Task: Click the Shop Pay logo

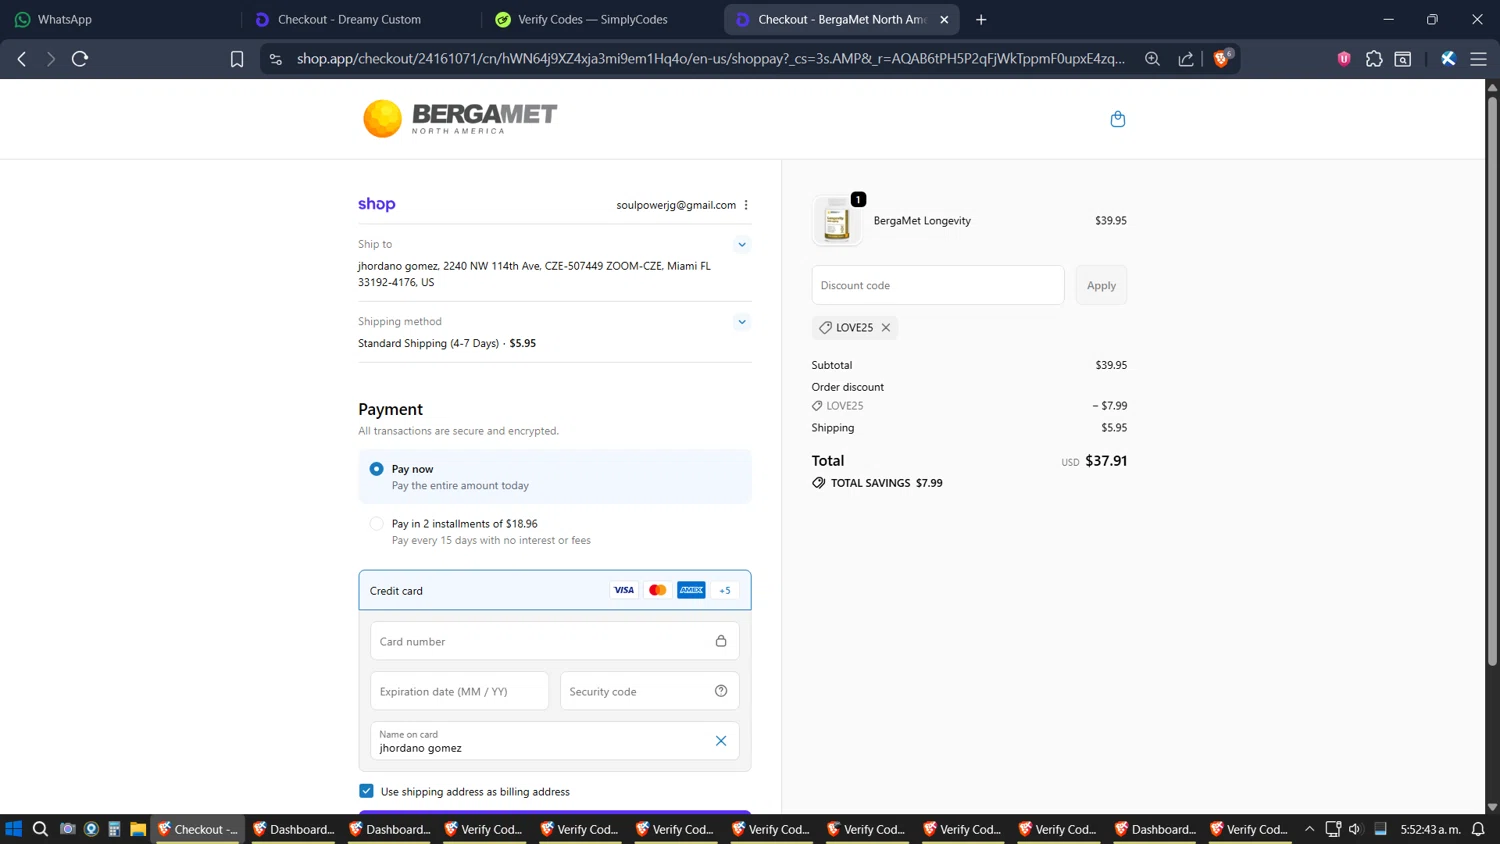Action: pyautogui.click(x=377, y=204)
